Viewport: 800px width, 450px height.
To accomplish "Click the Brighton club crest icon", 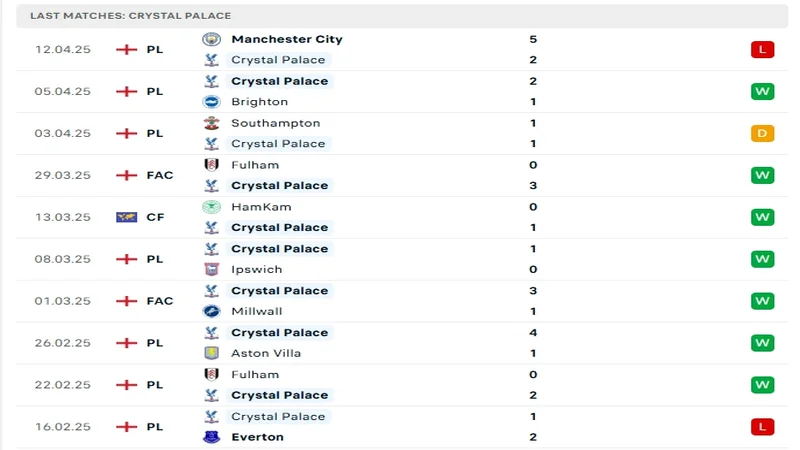I will (x=211, y=102).
